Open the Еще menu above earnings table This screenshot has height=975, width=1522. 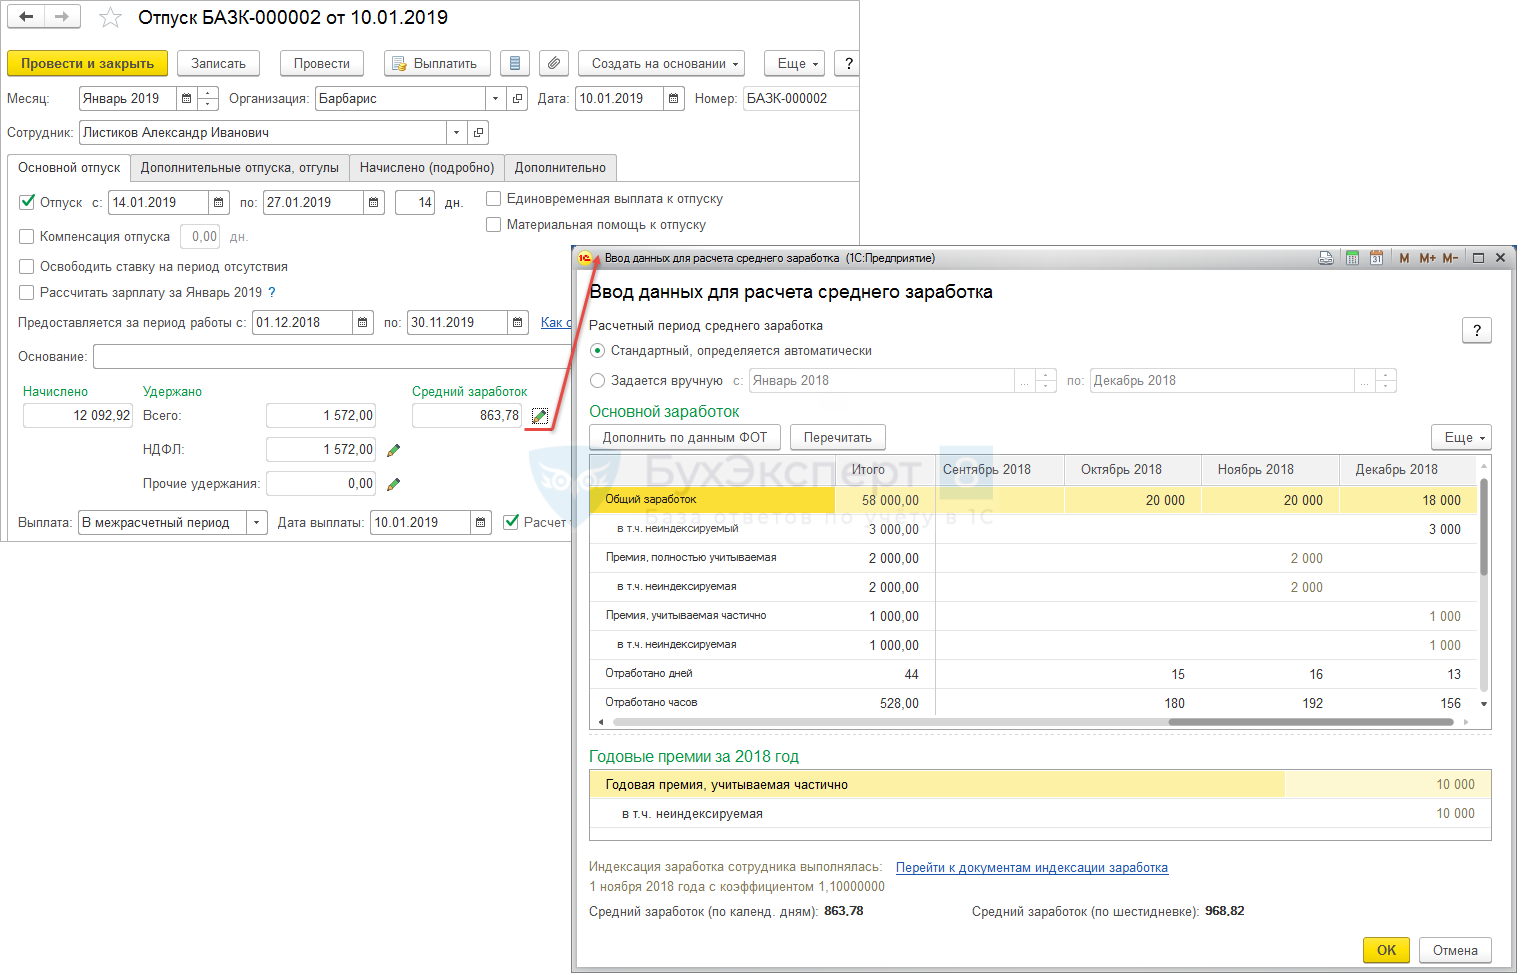[1461, 437]
